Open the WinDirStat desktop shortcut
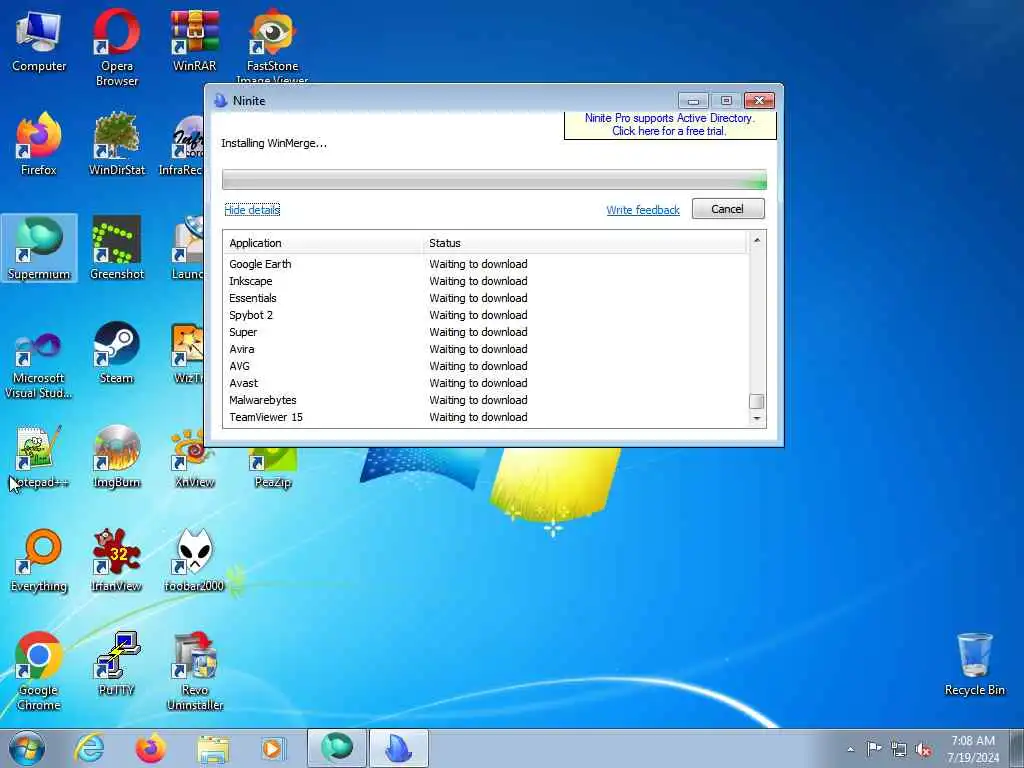The width and height of the screenshot is (1024, 768). pos(116,144)
